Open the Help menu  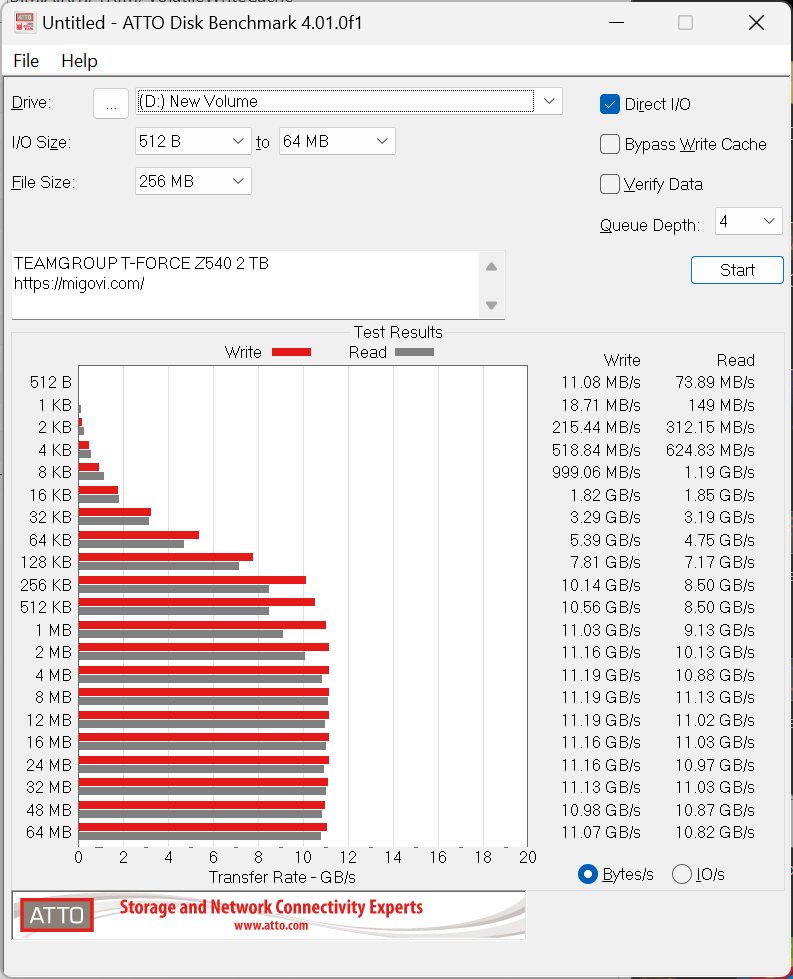pyautogui.click(x=79, y=61)
